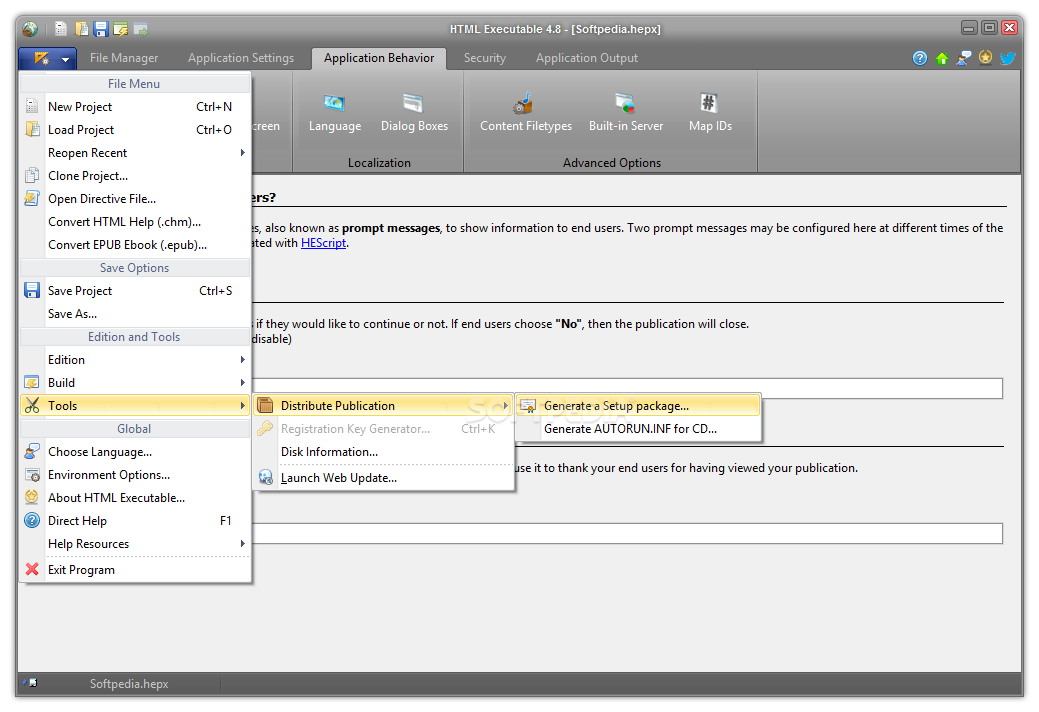The height and width of the screenshot is (712, 1039).
Task: Click the new project icon in title bar
Action: click(61, 28)
